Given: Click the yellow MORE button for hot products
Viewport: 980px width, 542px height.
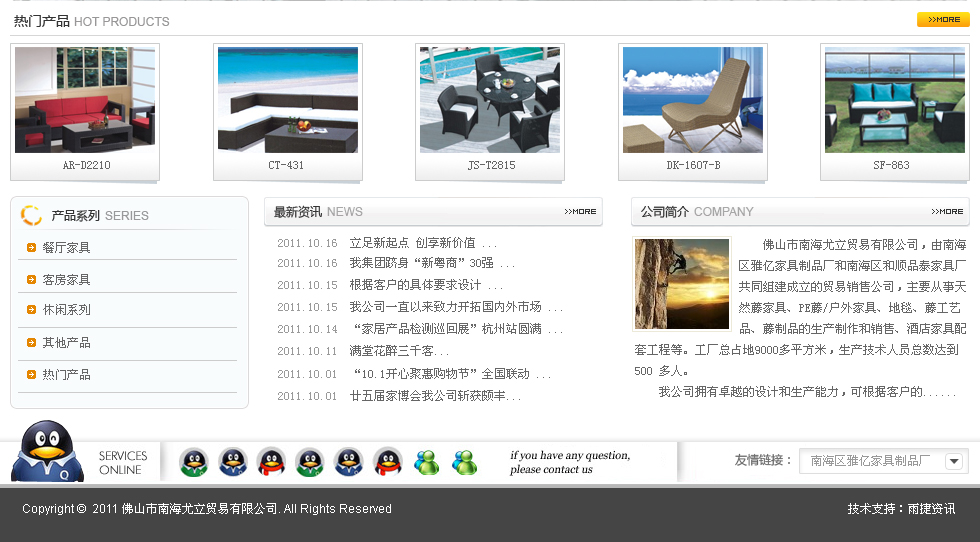Looking at the screenshot, I should point(942,20).
